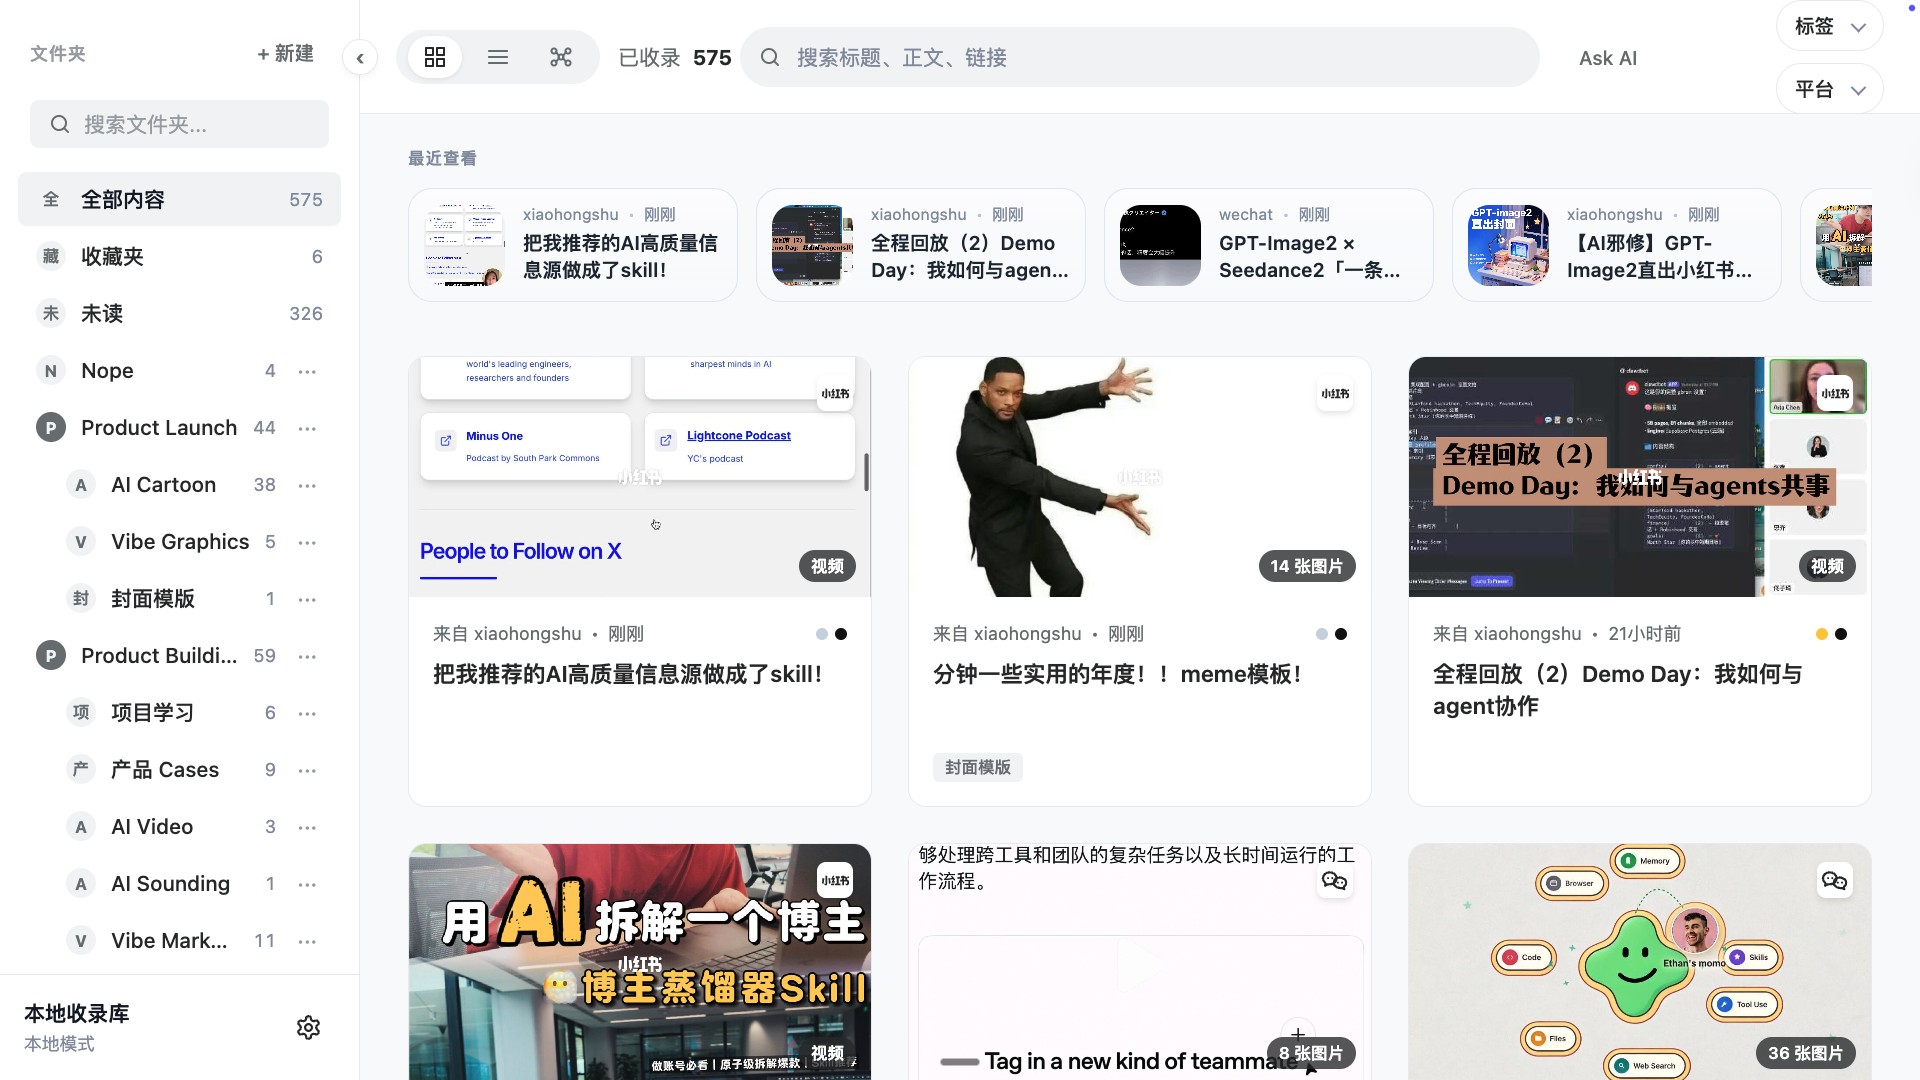Click status color dots on People to Follow card

(x=831, y=634)
